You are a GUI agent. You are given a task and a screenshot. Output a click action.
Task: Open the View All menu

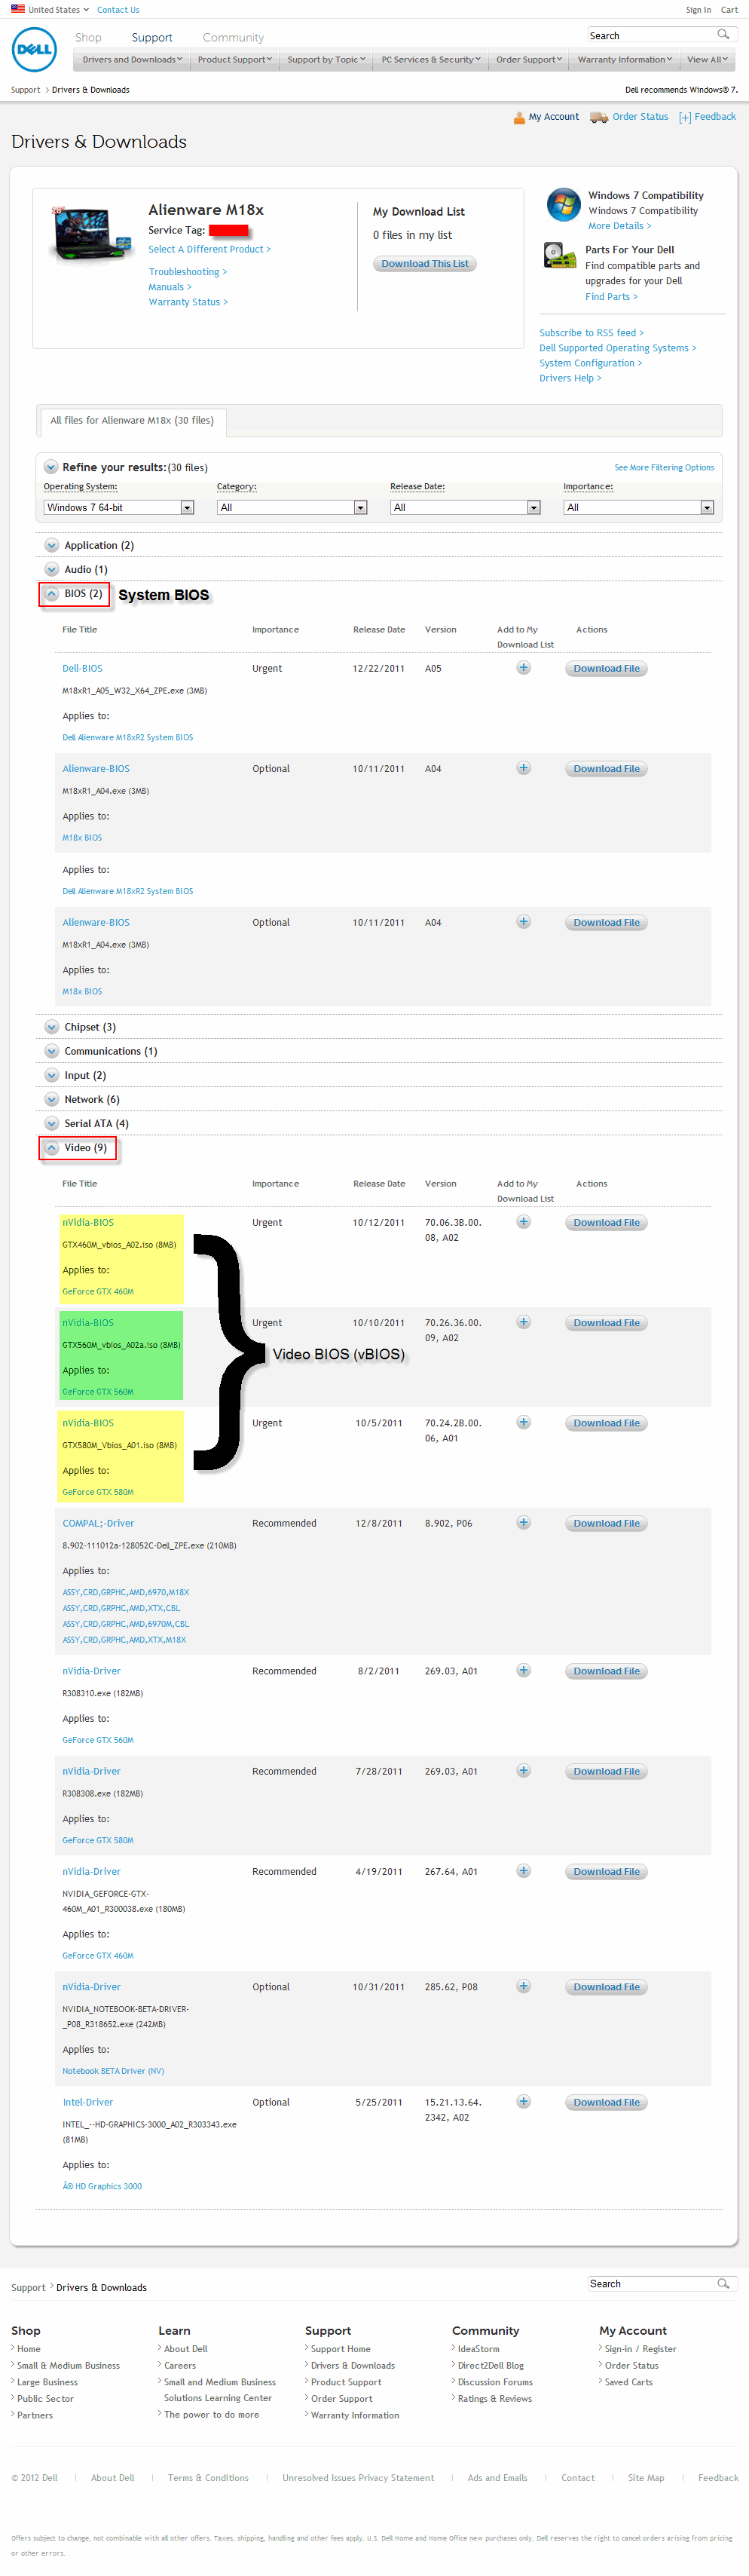(x=708, y=60)
